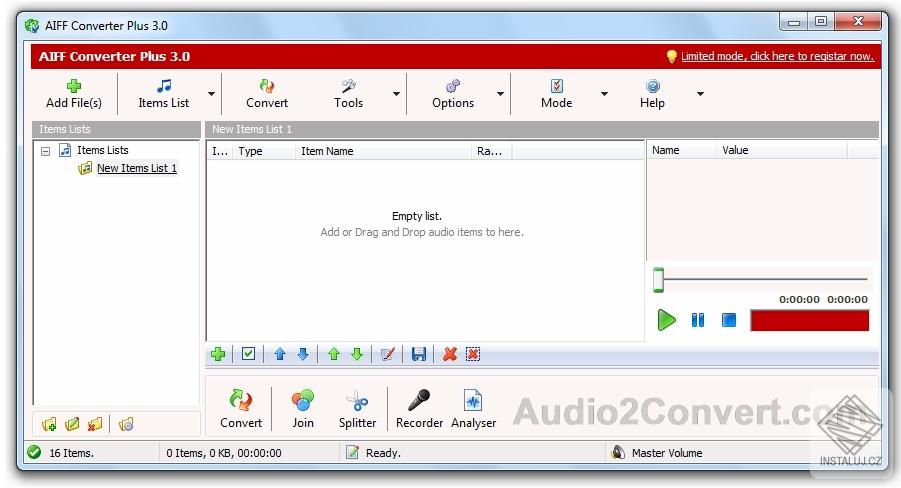Select New Items List 1 in the tree

[137, 168]
